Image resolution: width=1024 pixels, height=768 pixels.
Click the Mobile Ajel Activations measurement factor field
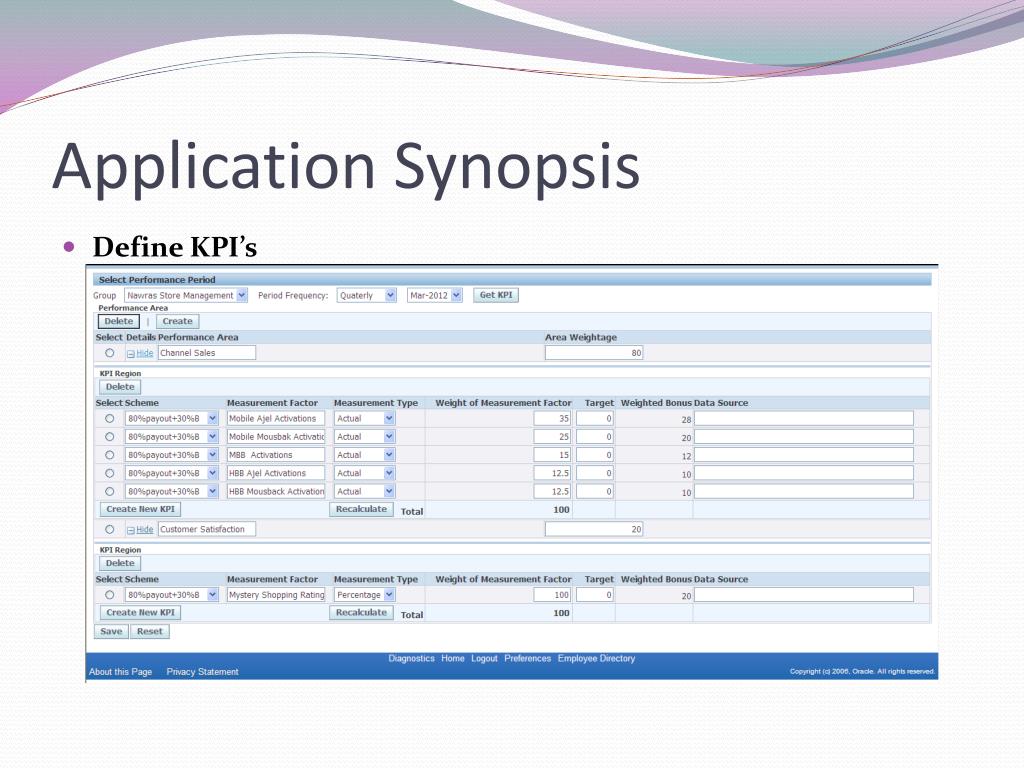(x=276, y=419)
